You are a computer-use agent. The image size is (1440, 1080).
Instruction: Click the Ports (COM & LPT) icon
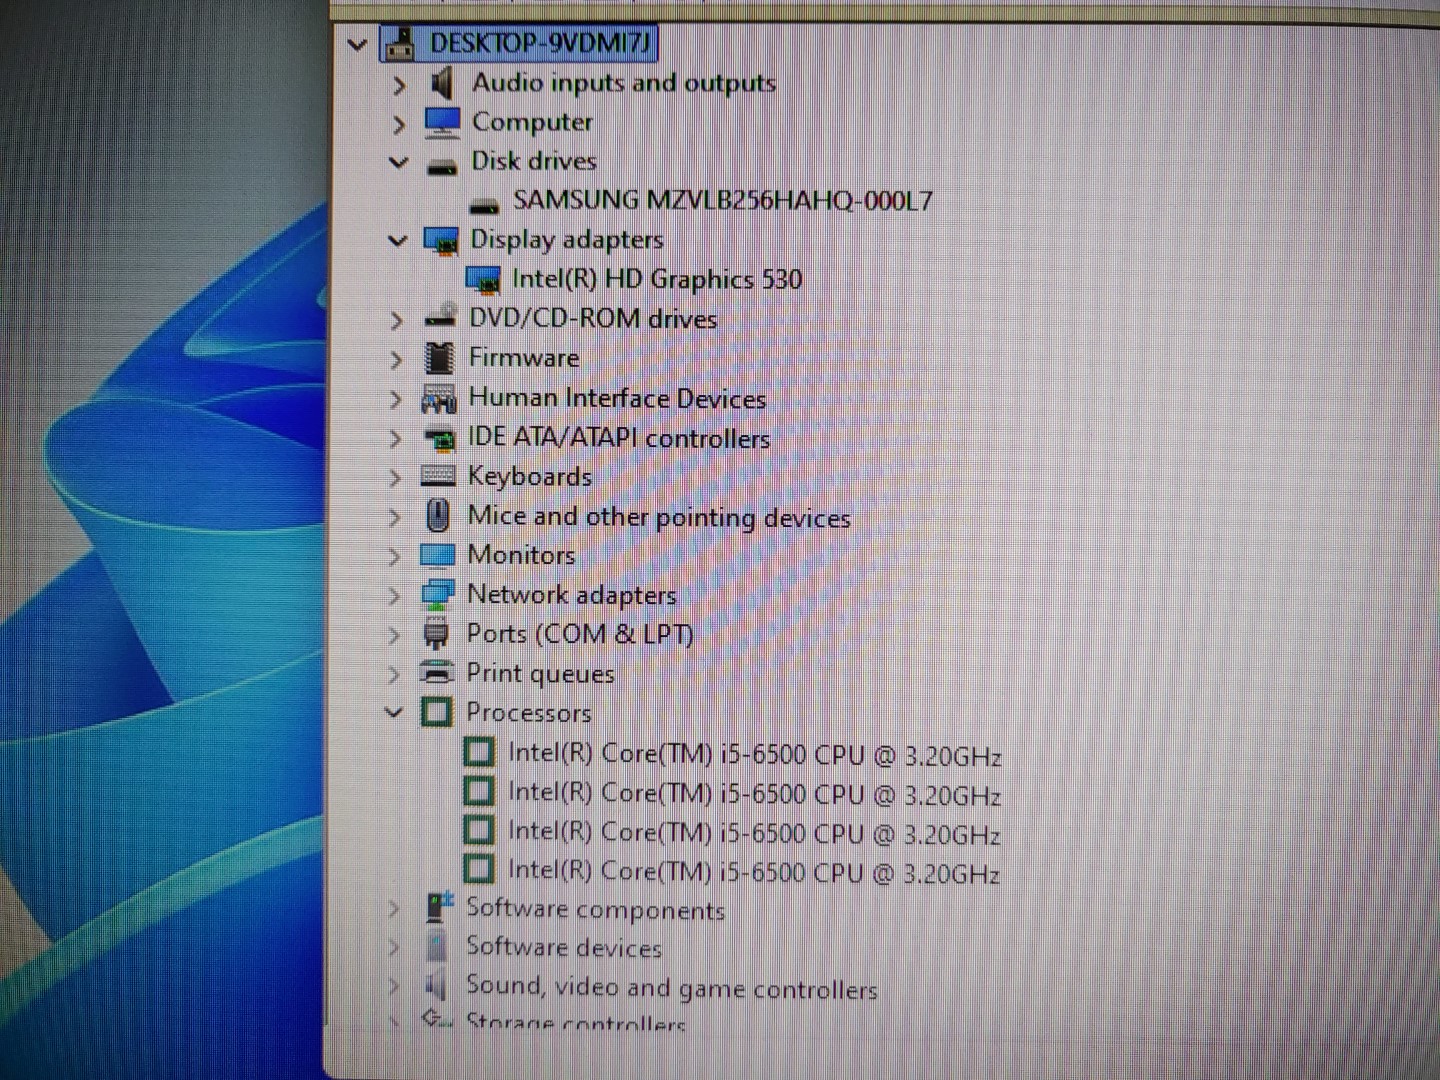coord(436,634)
